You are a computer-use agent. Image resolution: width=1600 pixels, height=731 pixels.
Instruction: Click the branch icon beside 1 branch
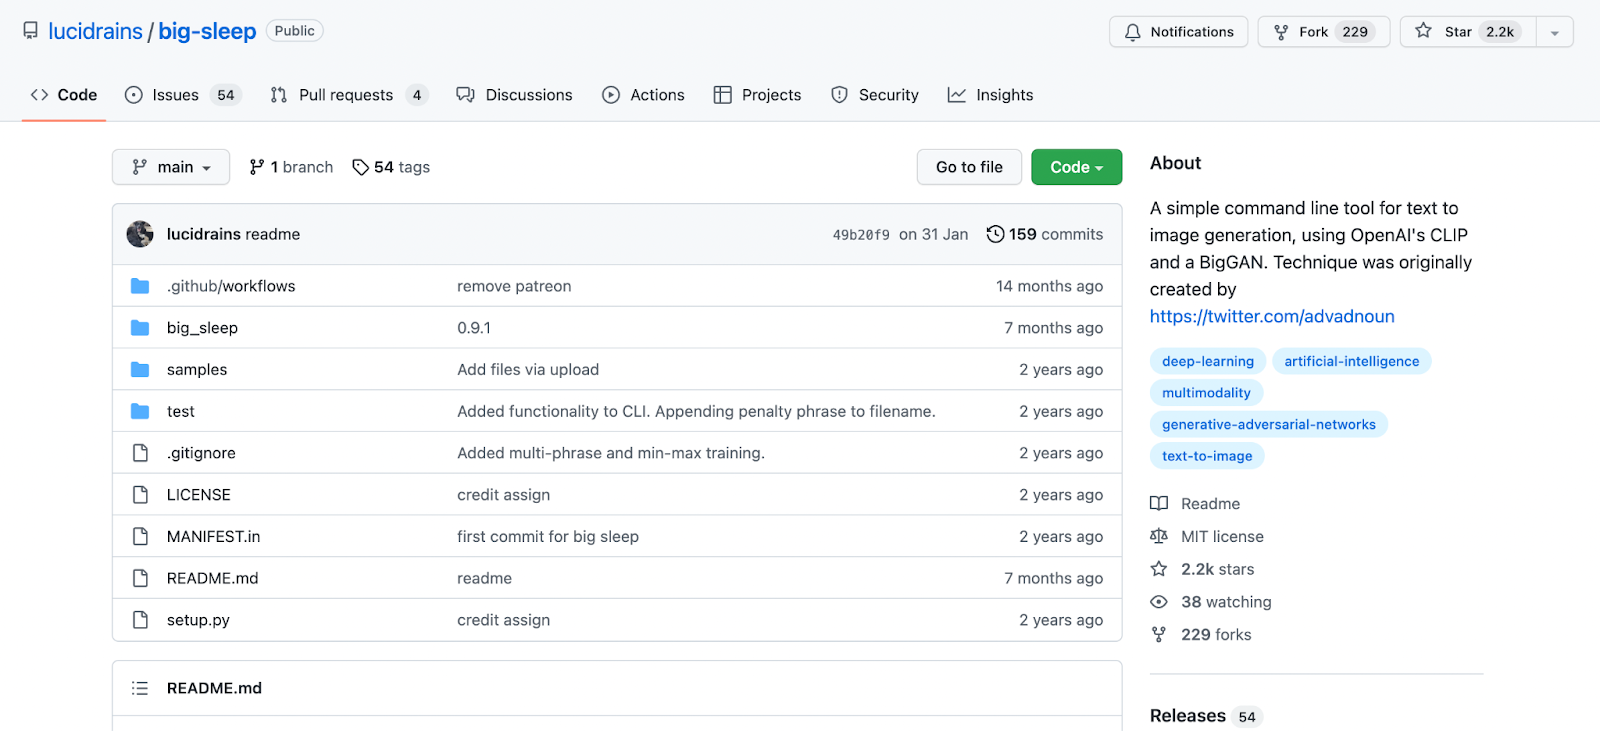pos(257,167)
